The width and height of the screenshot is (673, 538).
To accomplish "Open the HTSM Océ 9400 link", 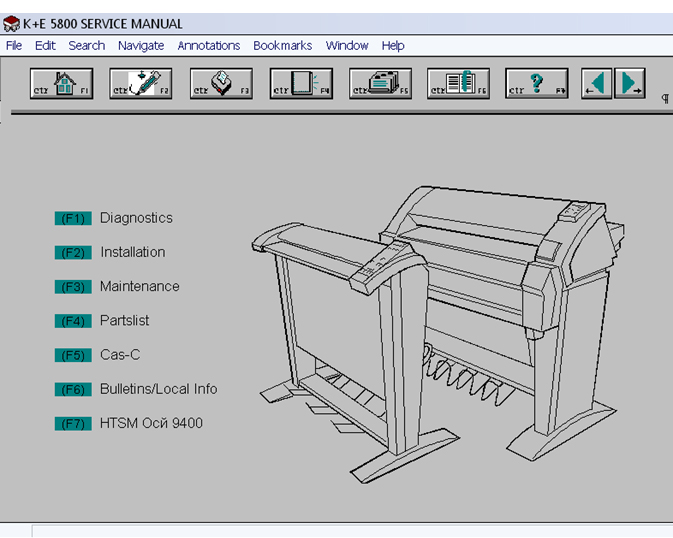I will pos(151,423).
